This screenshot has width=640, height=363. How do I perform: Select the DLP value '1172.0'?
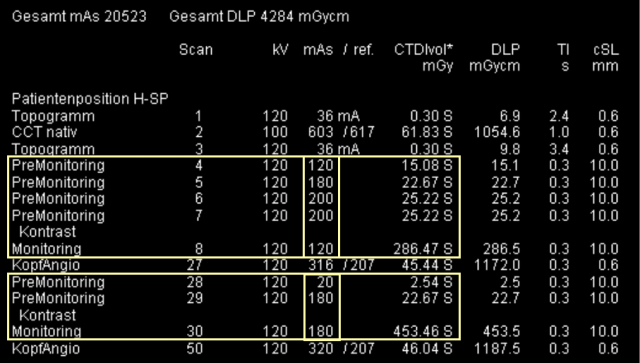[498, 265]
